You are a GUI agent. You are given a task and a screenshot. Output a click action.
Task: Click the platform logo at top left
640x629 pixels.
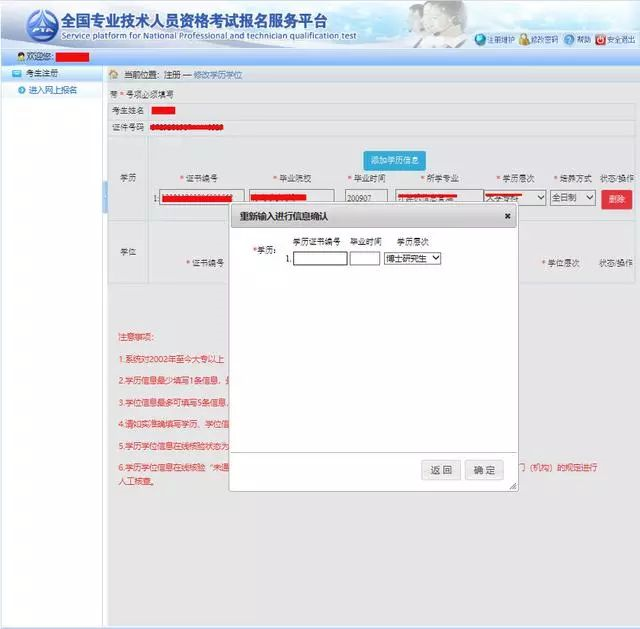(x=42, y=24)
